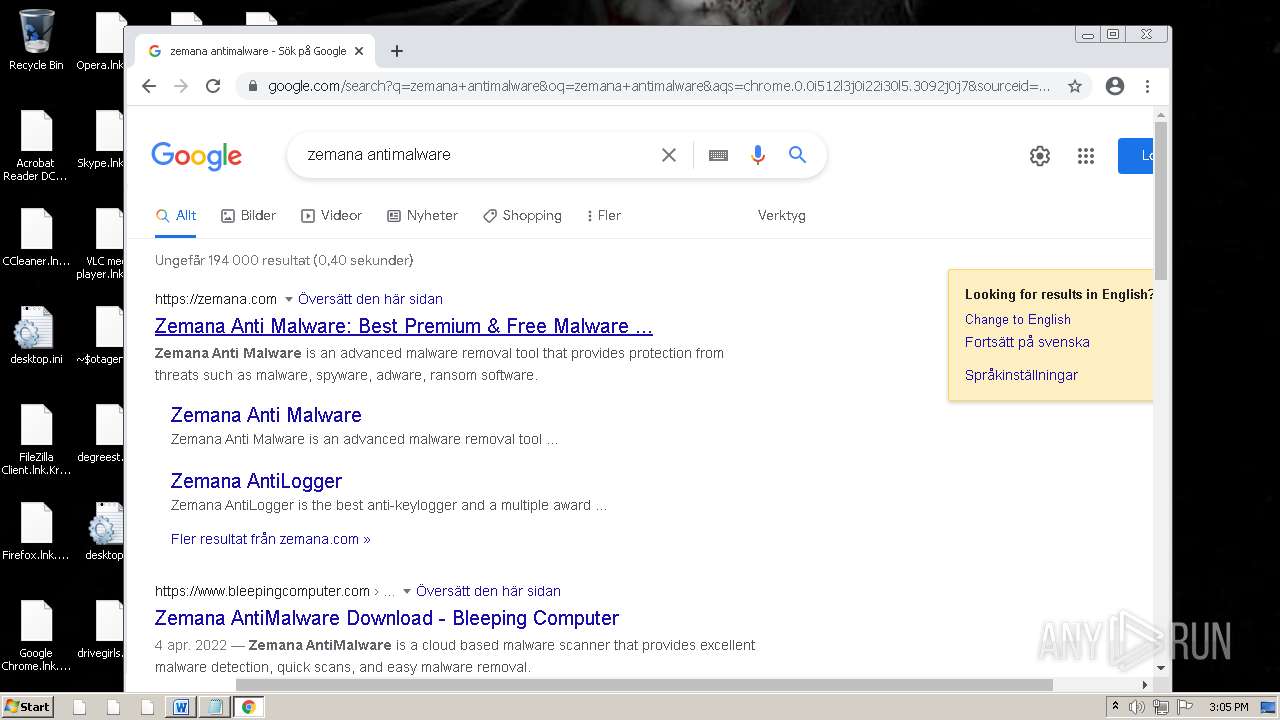Click Fler resultat från zemana.com
This screenshot has width=1280, height=720.
click(271, 539)
